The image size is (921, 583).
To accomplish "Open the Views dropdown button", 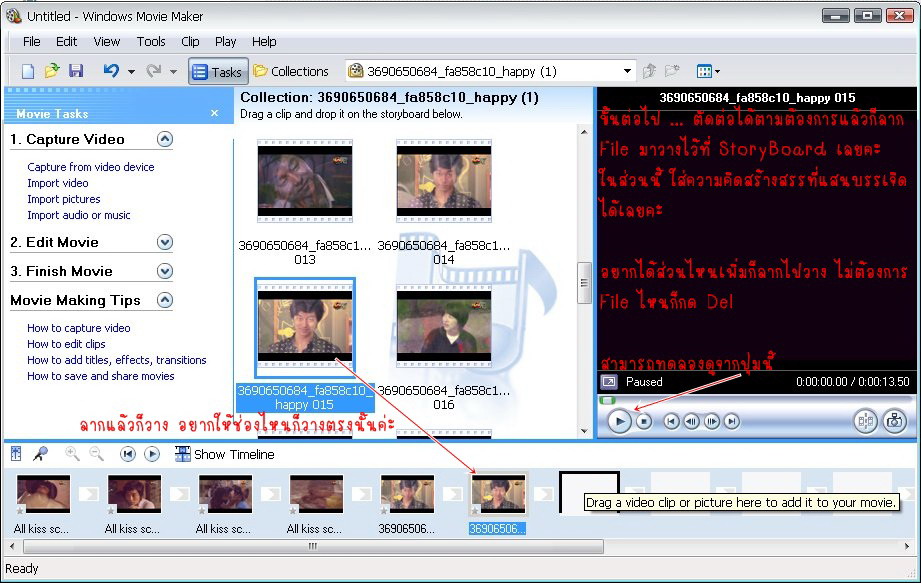I will (708, 72).
